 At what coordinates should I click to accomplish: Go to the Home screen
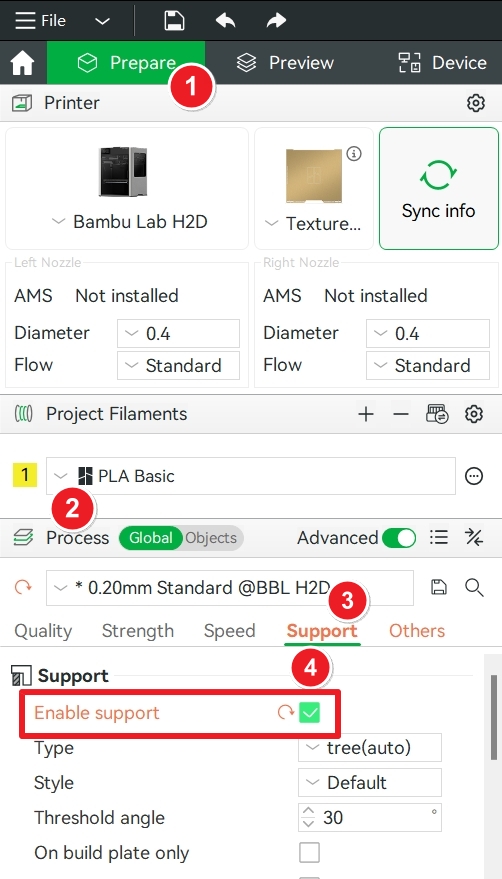click(22, 63)
